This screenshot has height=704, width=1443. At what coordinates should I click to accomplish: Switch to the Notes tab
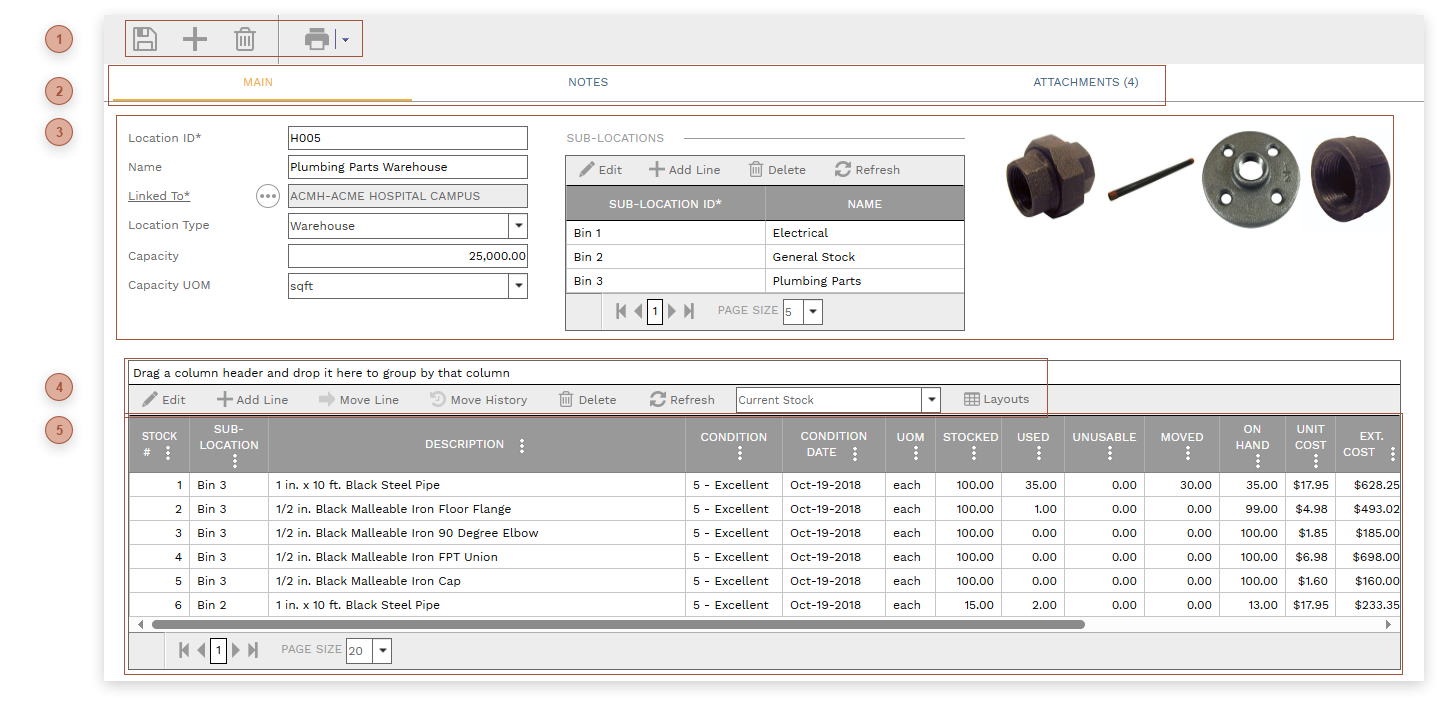[x=588, y=82]
